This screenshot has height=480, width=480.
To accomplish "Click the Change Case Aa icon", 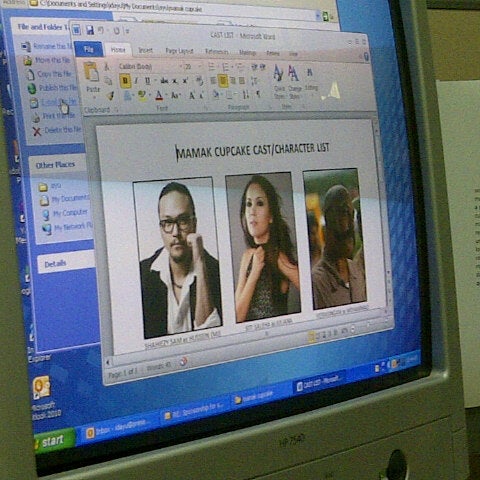I will (x=175, y=96).
